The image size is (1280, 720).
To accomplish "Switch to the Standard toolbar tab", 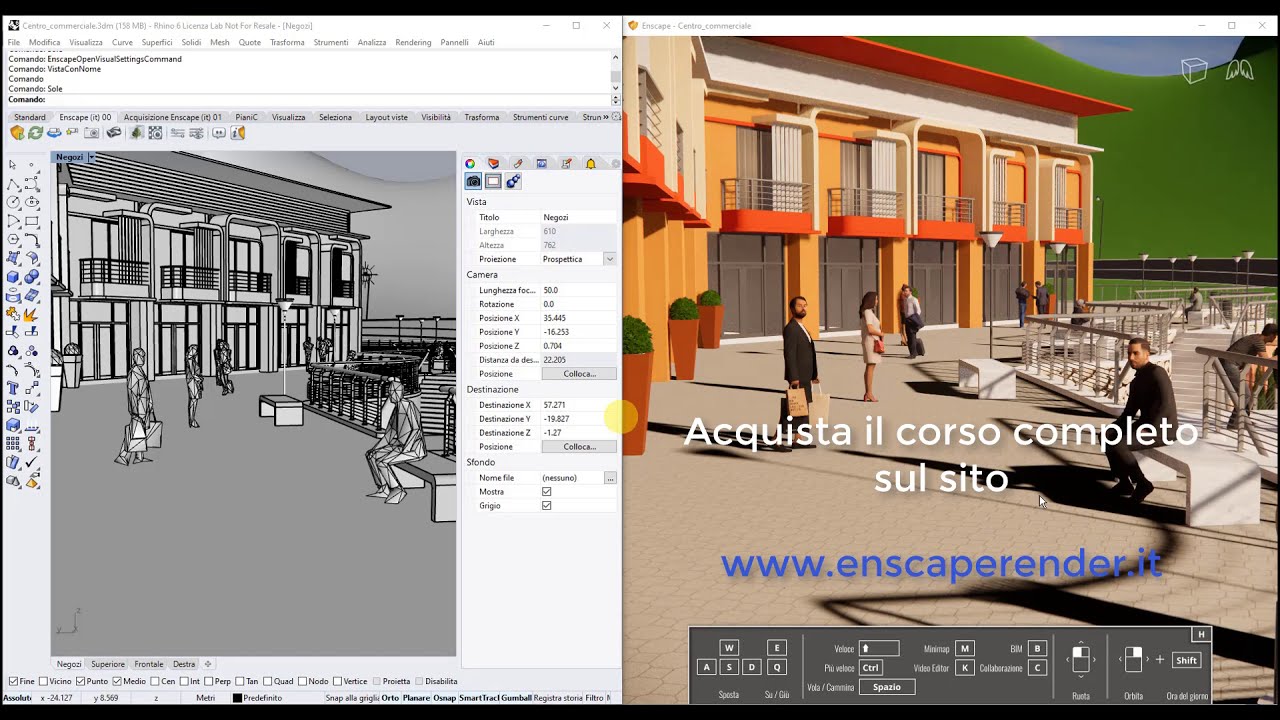I will point(29,117).
